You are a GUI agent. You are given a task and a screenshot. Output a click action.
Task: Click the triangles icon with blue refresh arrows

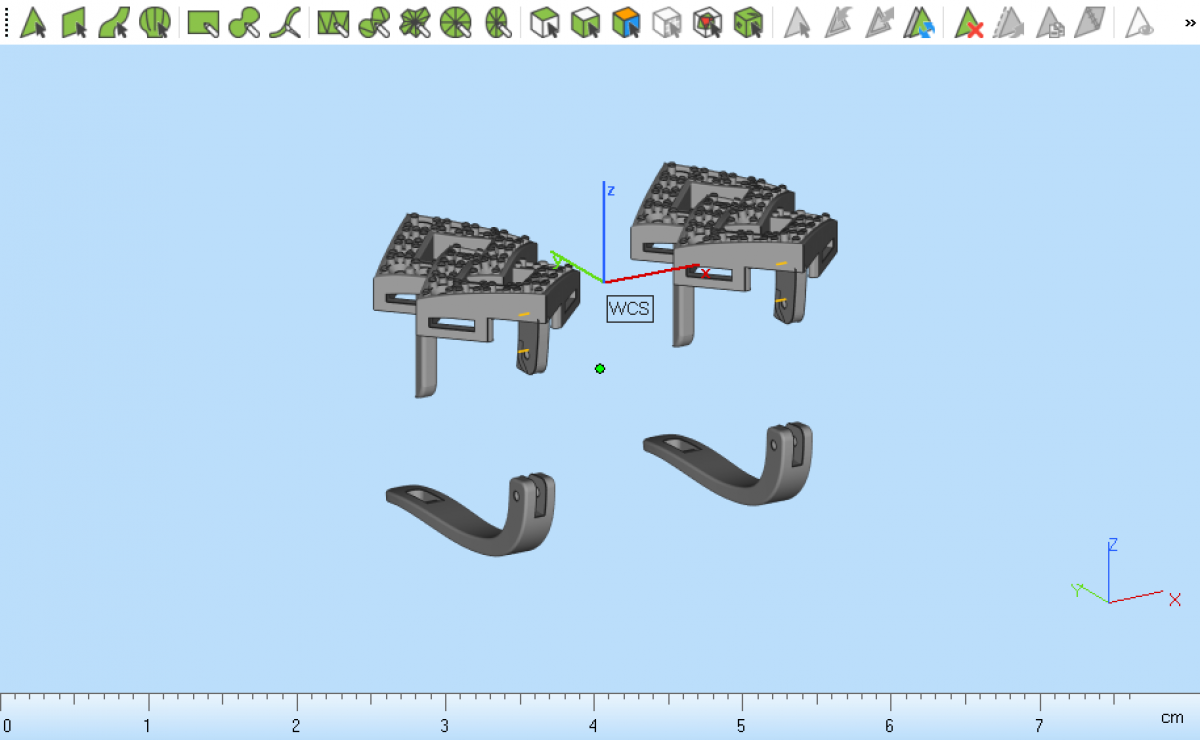(918, 22)
